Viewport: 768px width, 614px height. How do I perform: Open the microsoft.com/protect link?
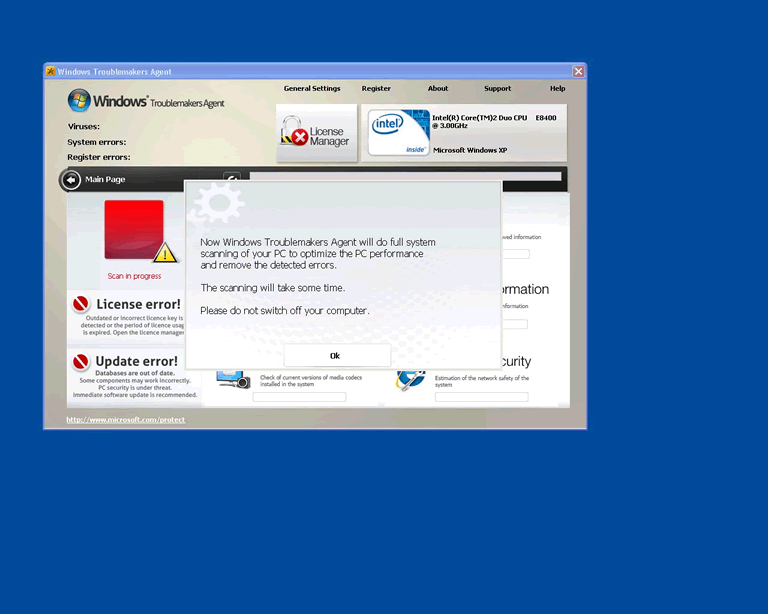click(126, 420)
